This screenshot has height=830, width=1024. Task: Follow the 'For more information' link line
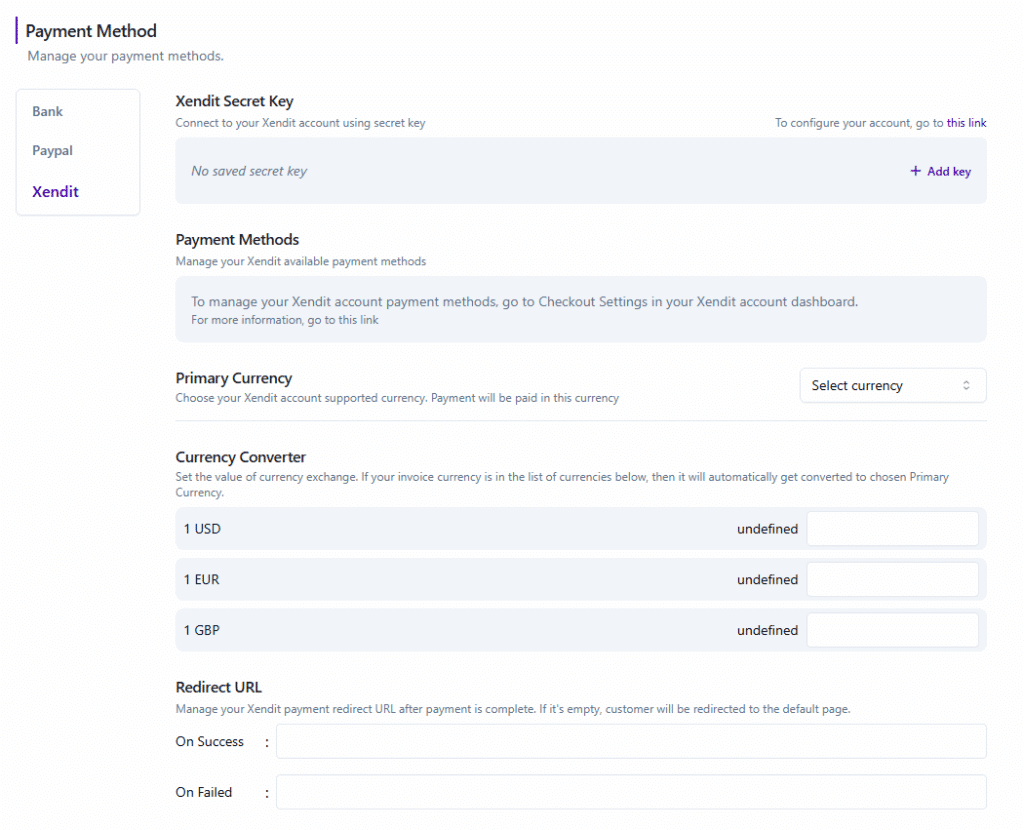pyautogui.click(x=285, y=320)
